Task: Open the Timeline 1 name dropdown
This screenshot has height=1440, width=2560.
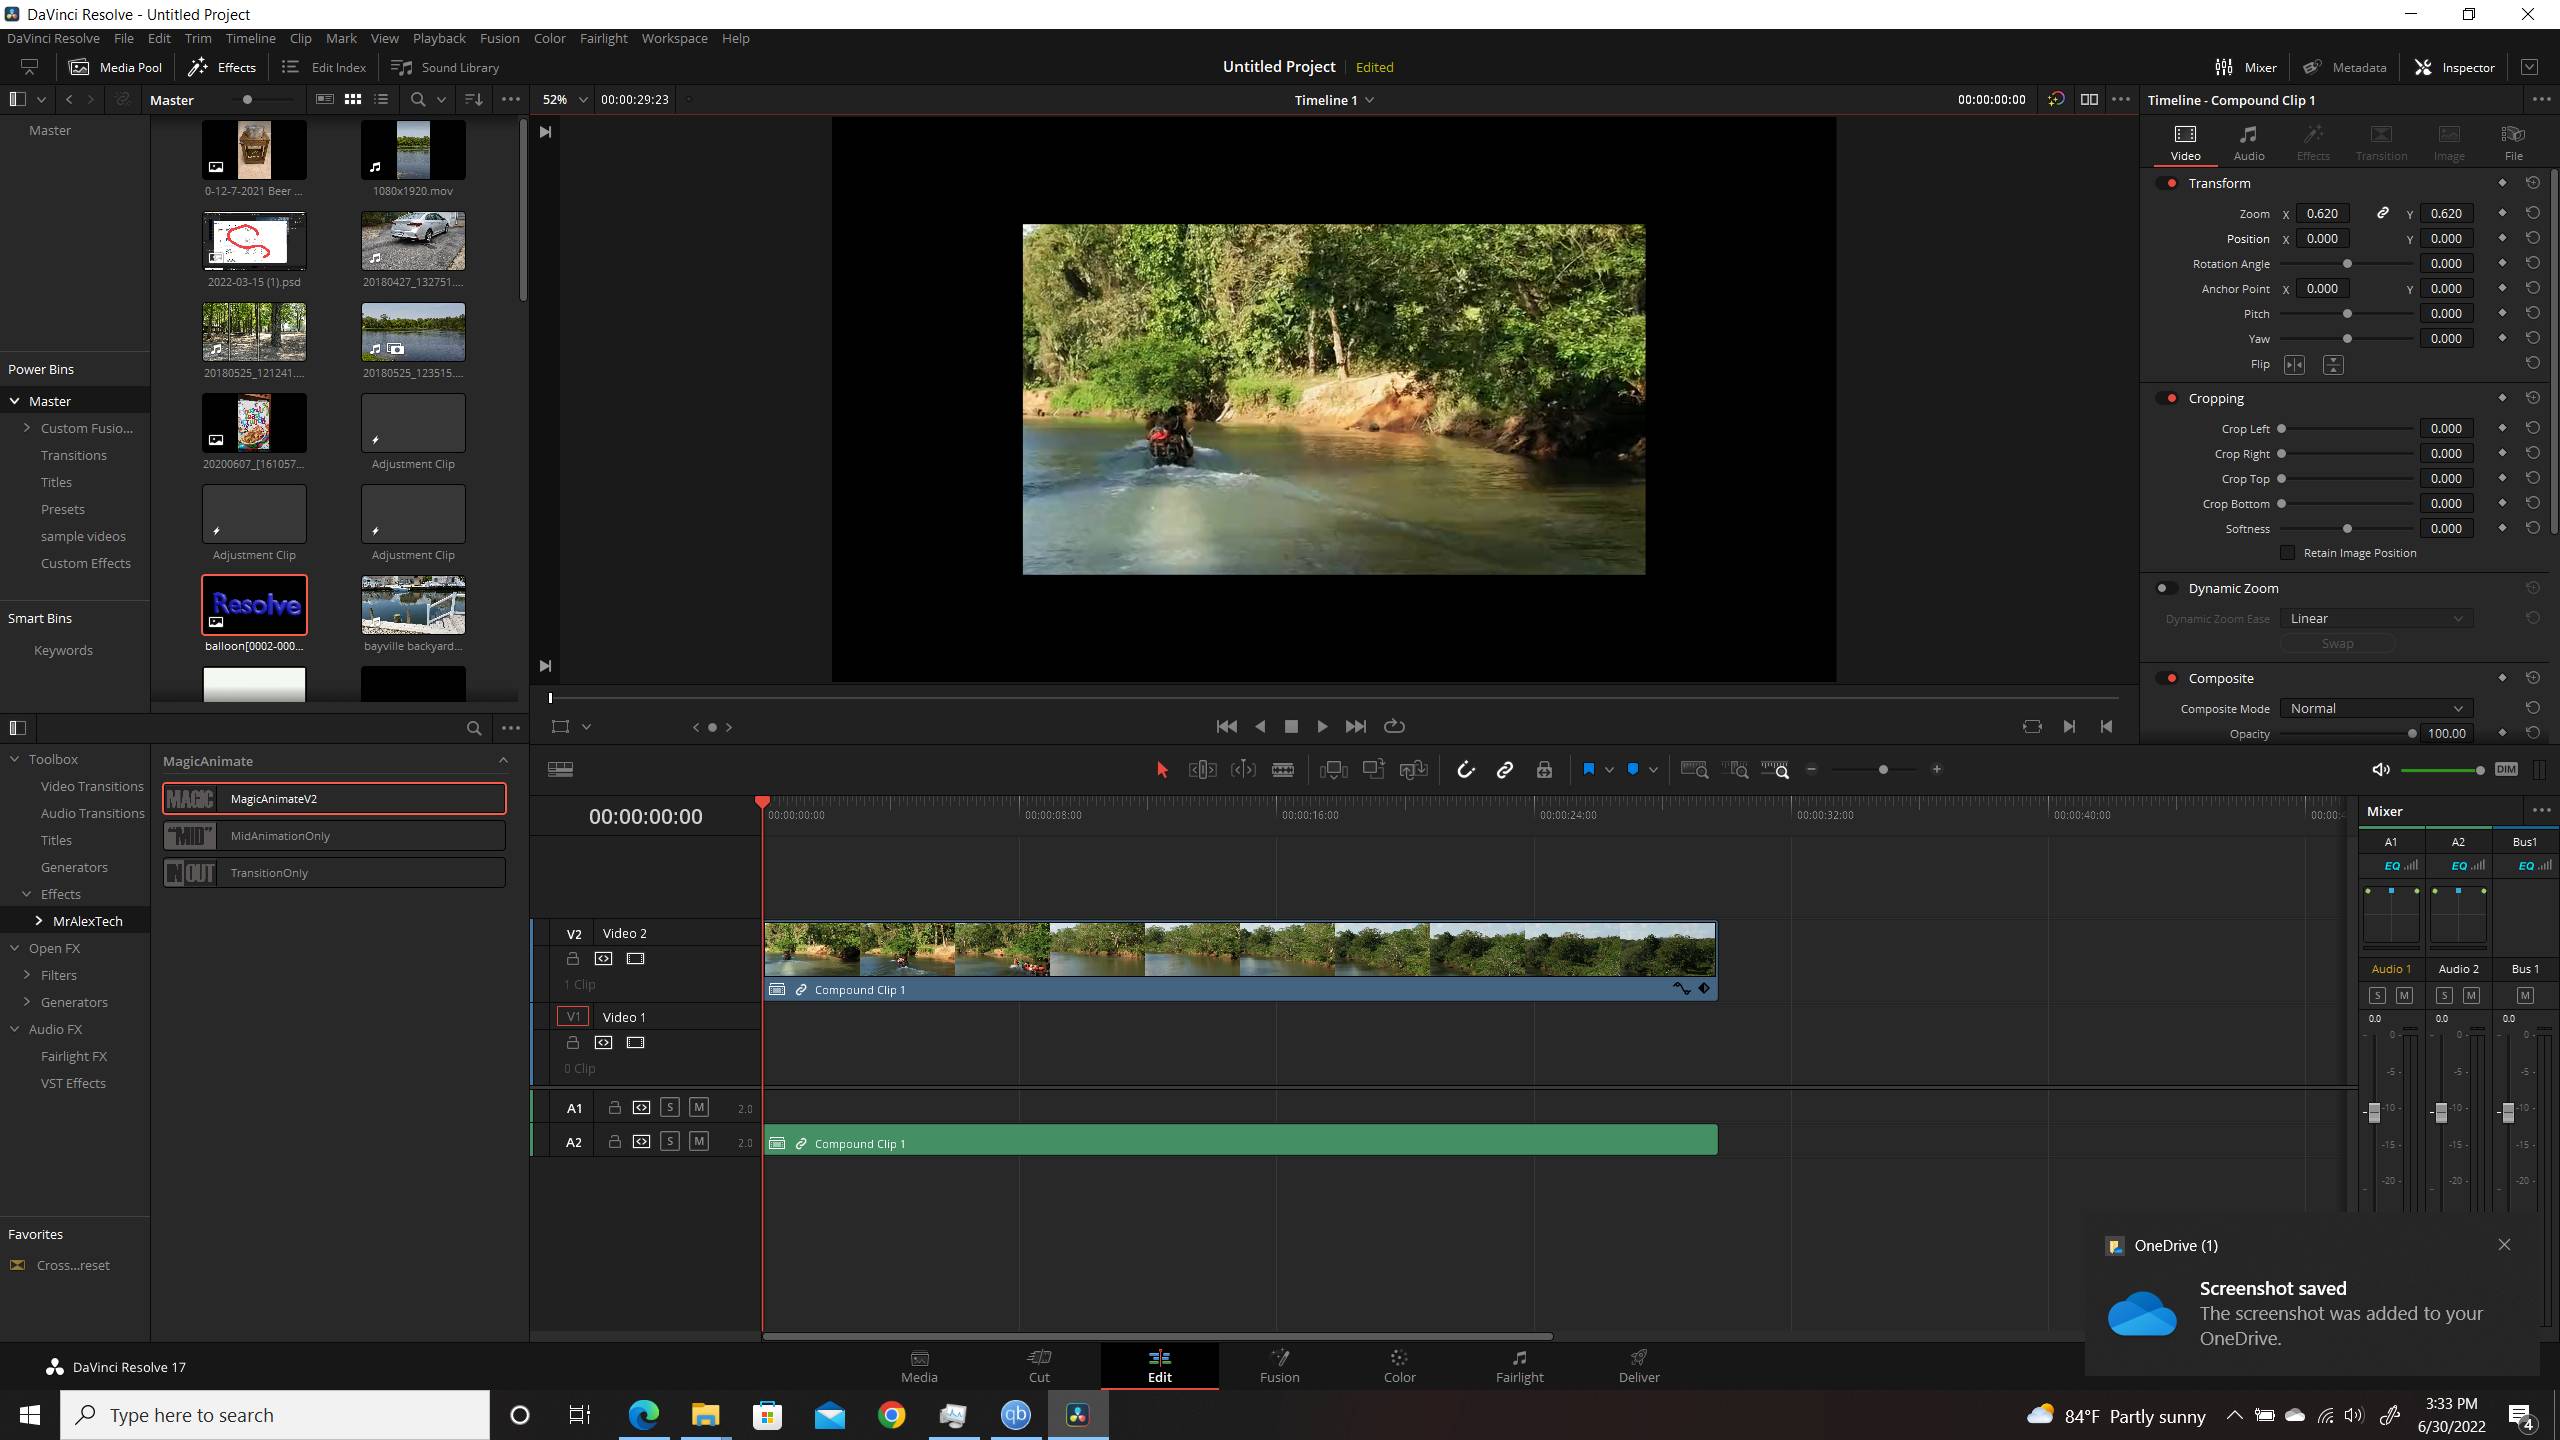Action: pyautogui.click(x=1334, y=99)
